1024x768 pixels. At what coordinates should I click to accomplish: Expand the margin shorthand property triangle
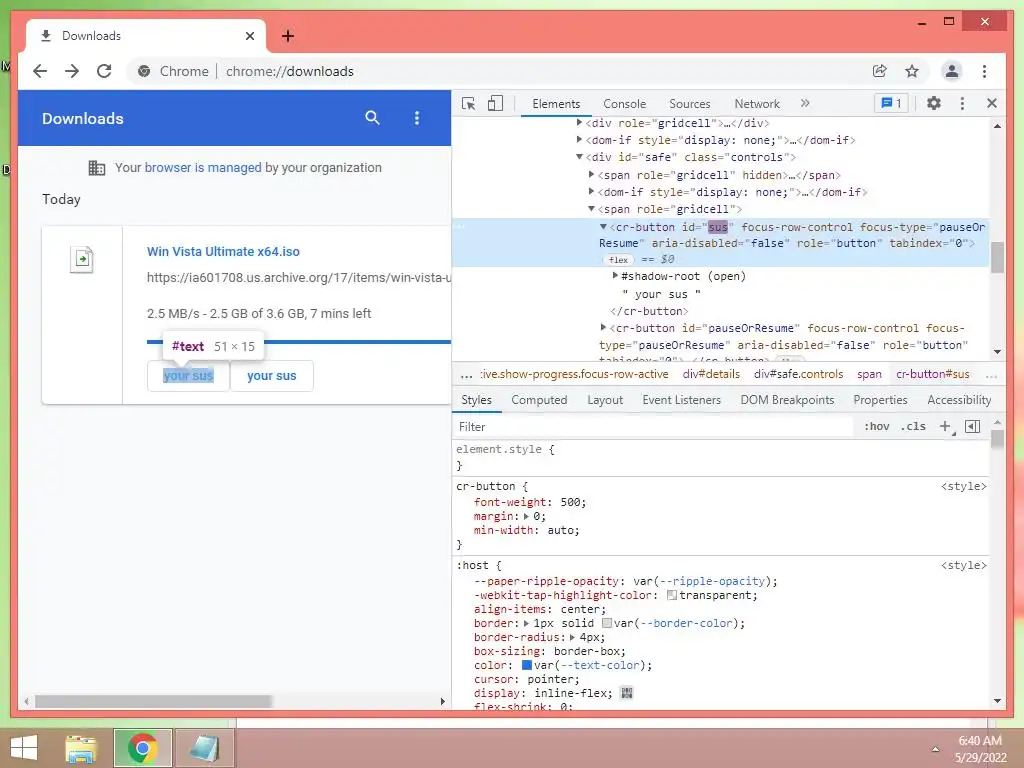(x=526, y=516)
